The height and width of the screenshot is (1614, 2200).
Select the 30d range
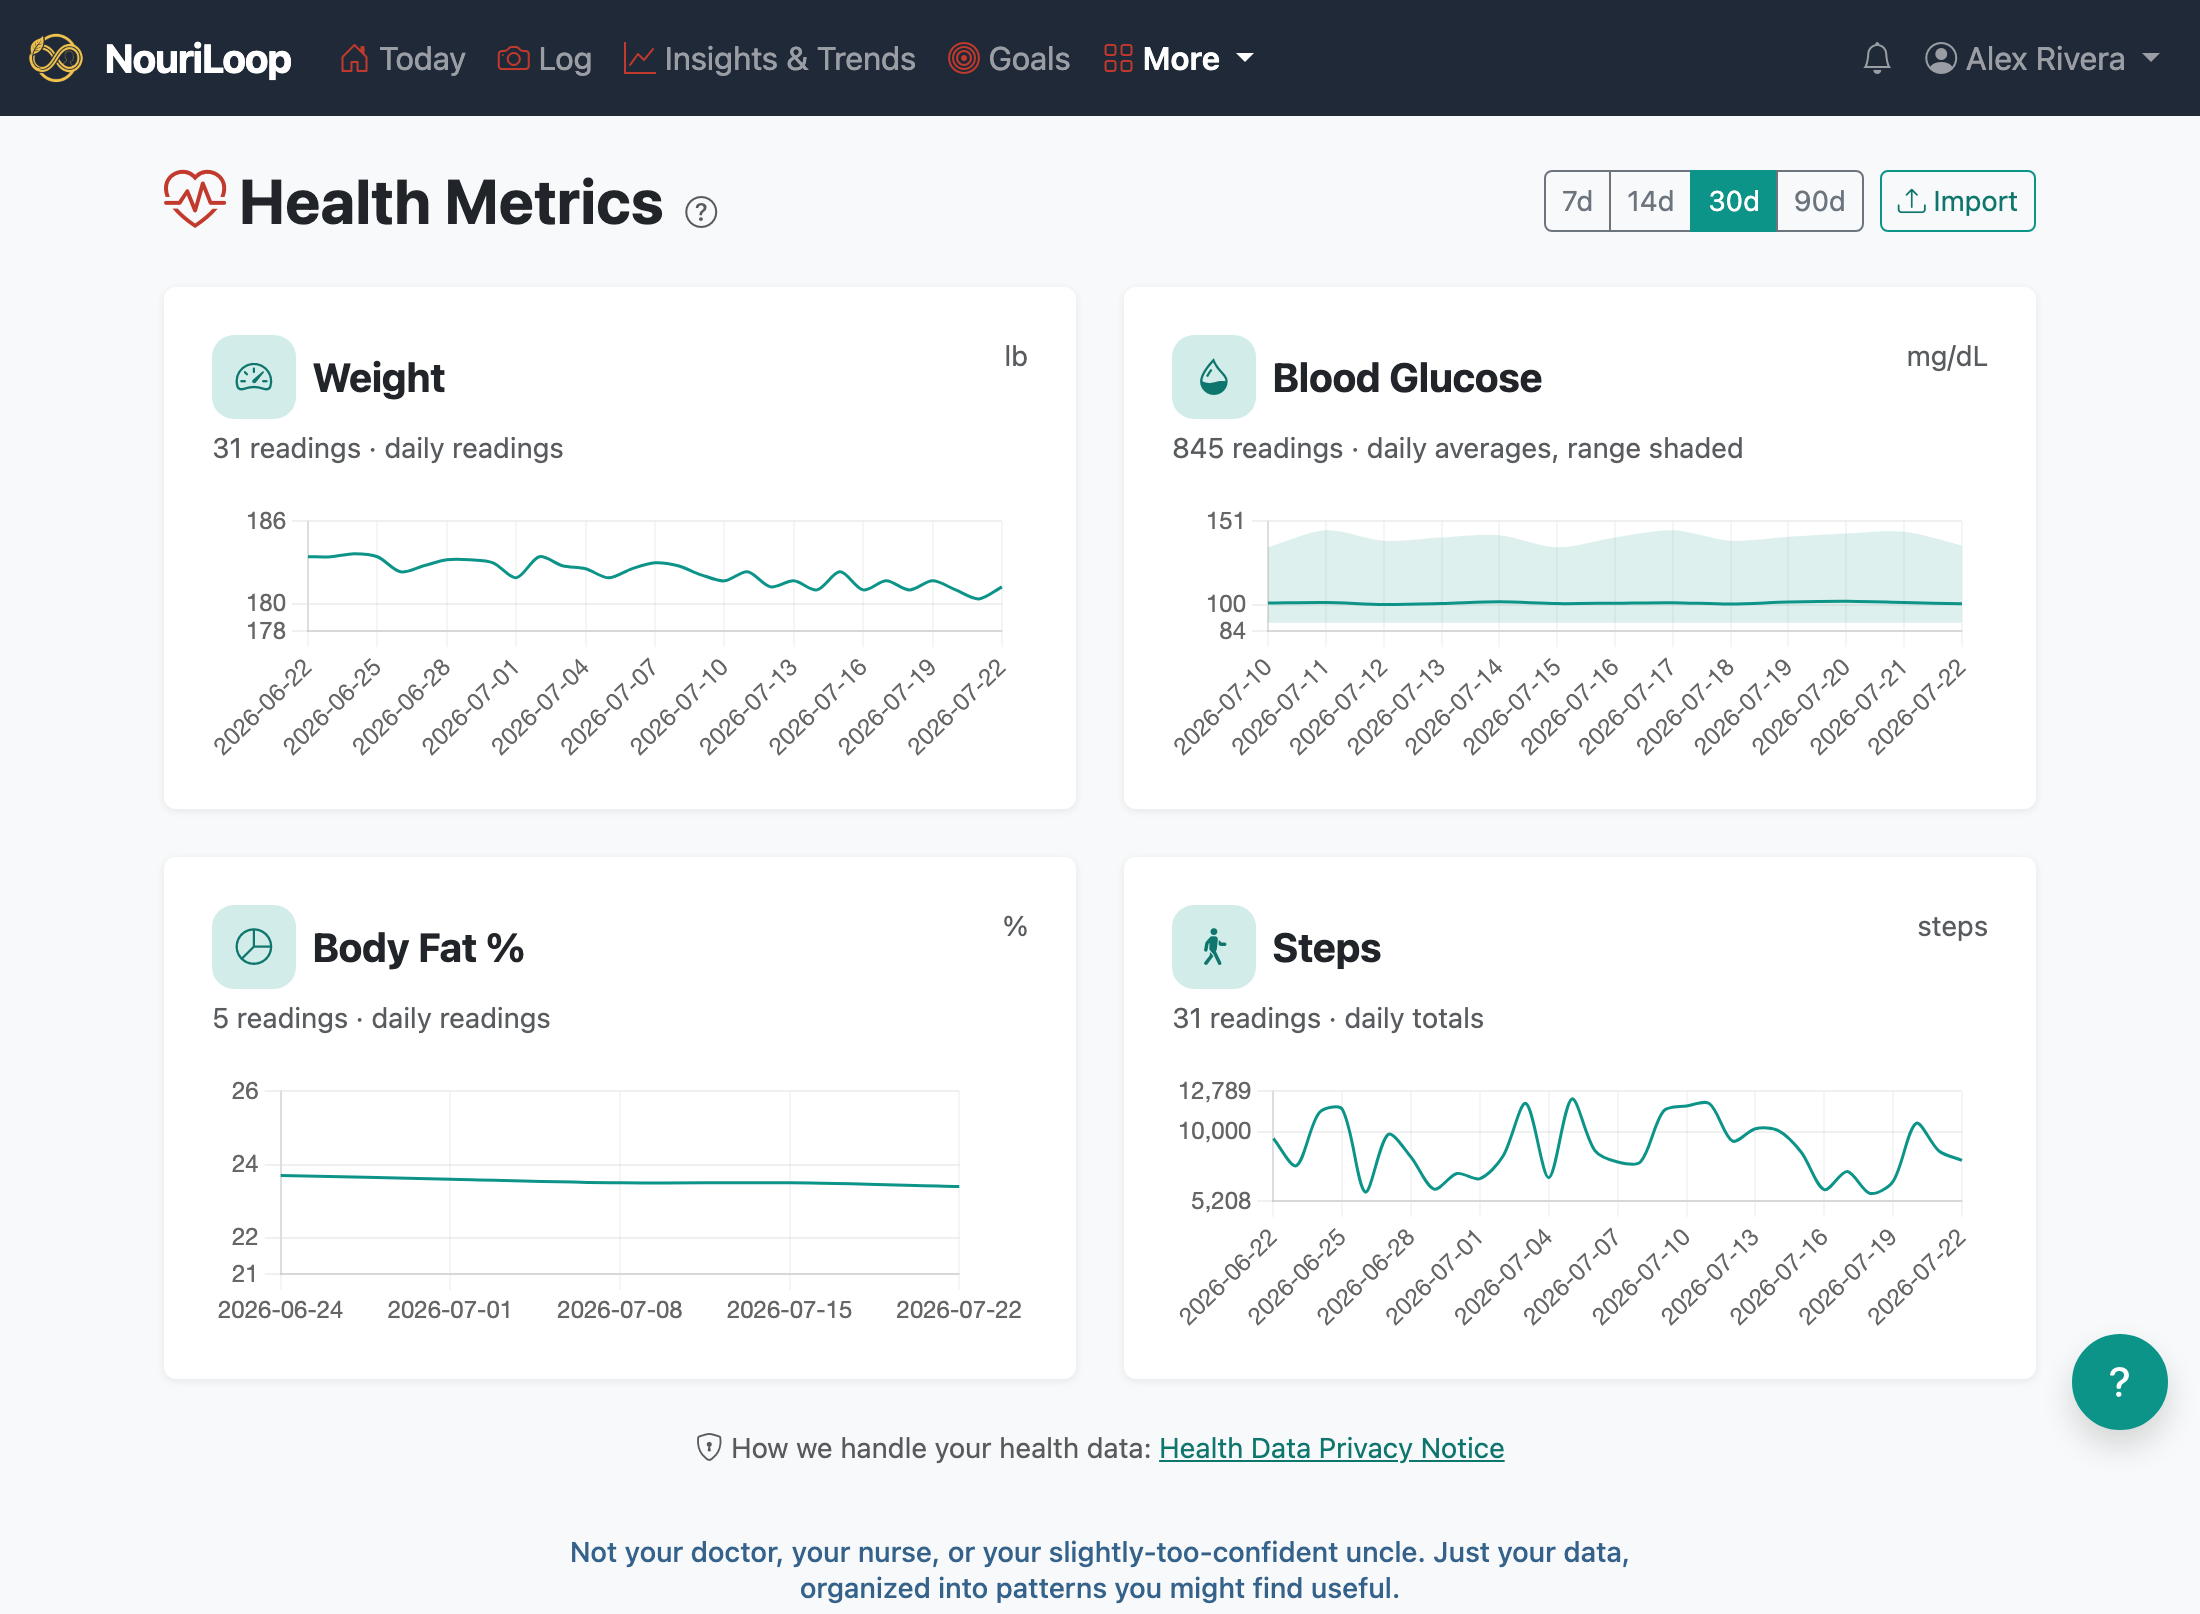tap(1733, 201)
